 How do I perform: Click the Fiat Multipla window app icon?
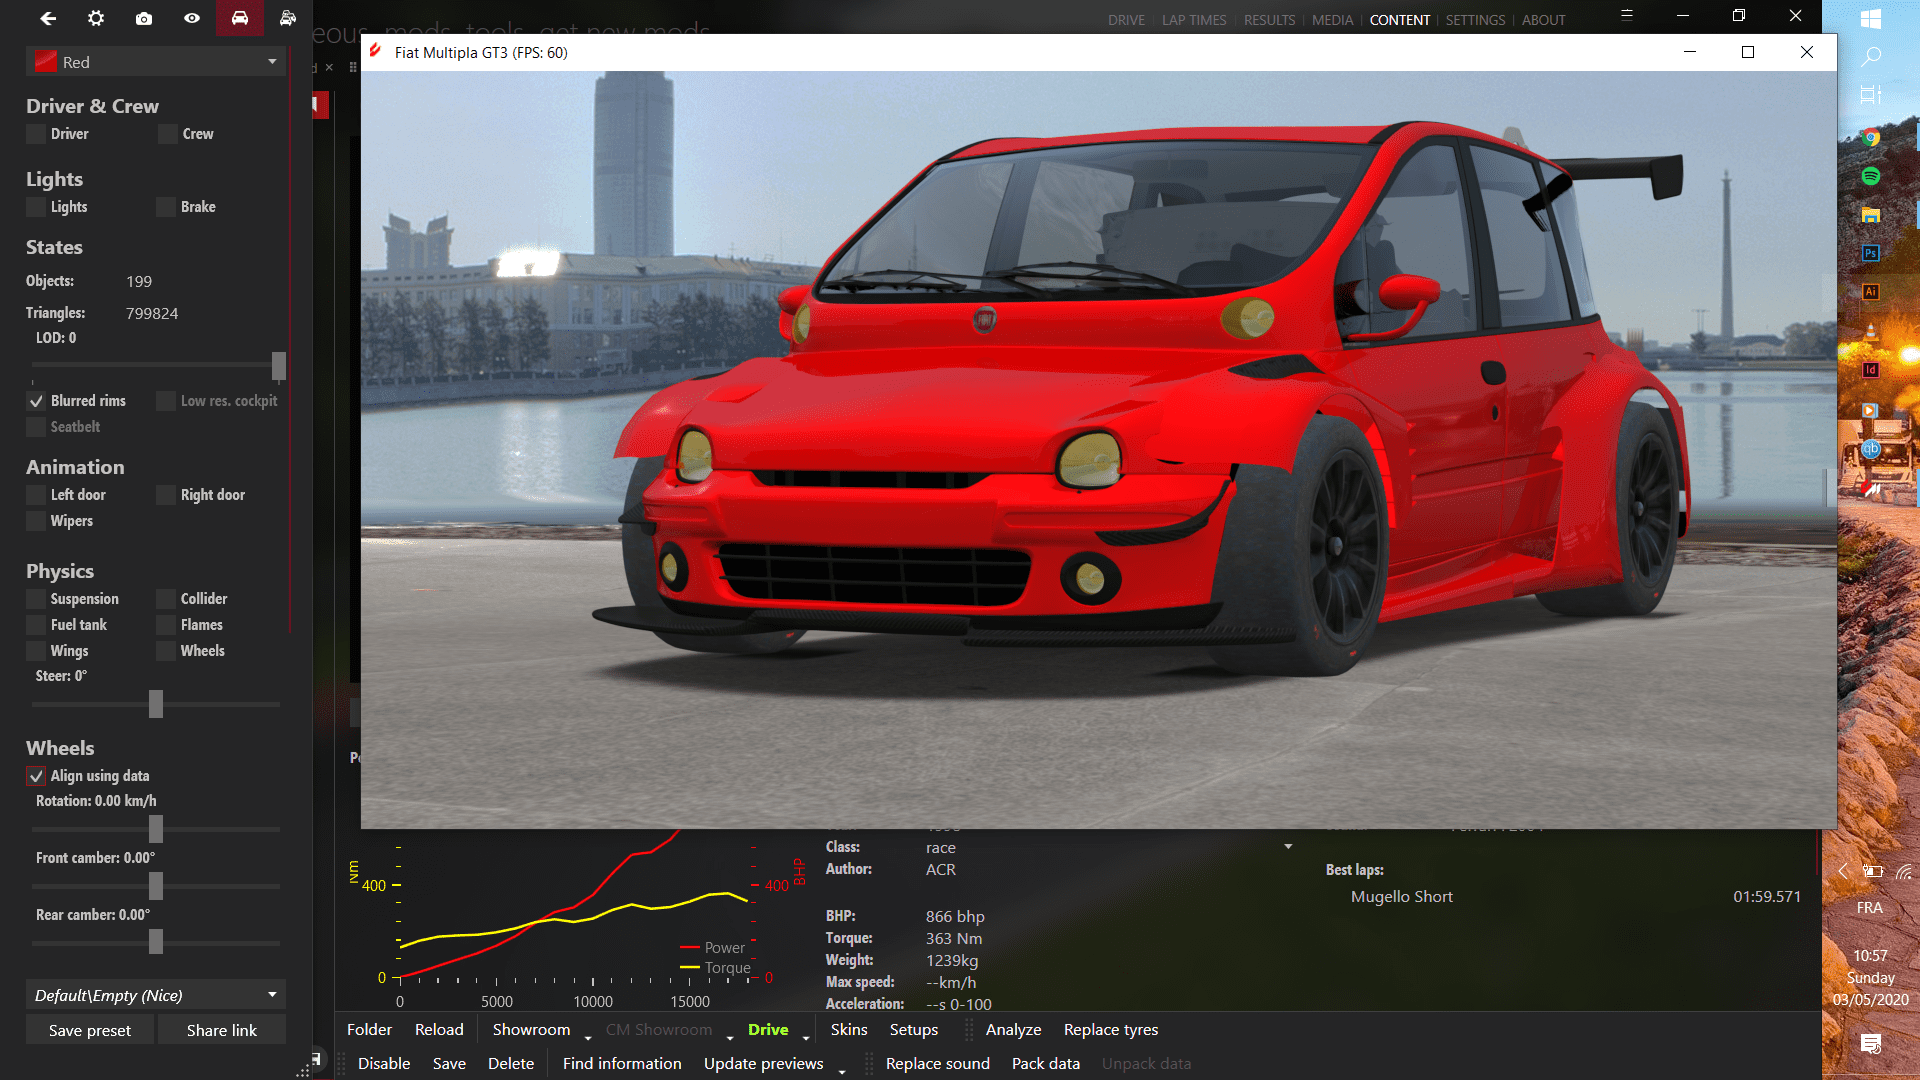click(376, 52)
